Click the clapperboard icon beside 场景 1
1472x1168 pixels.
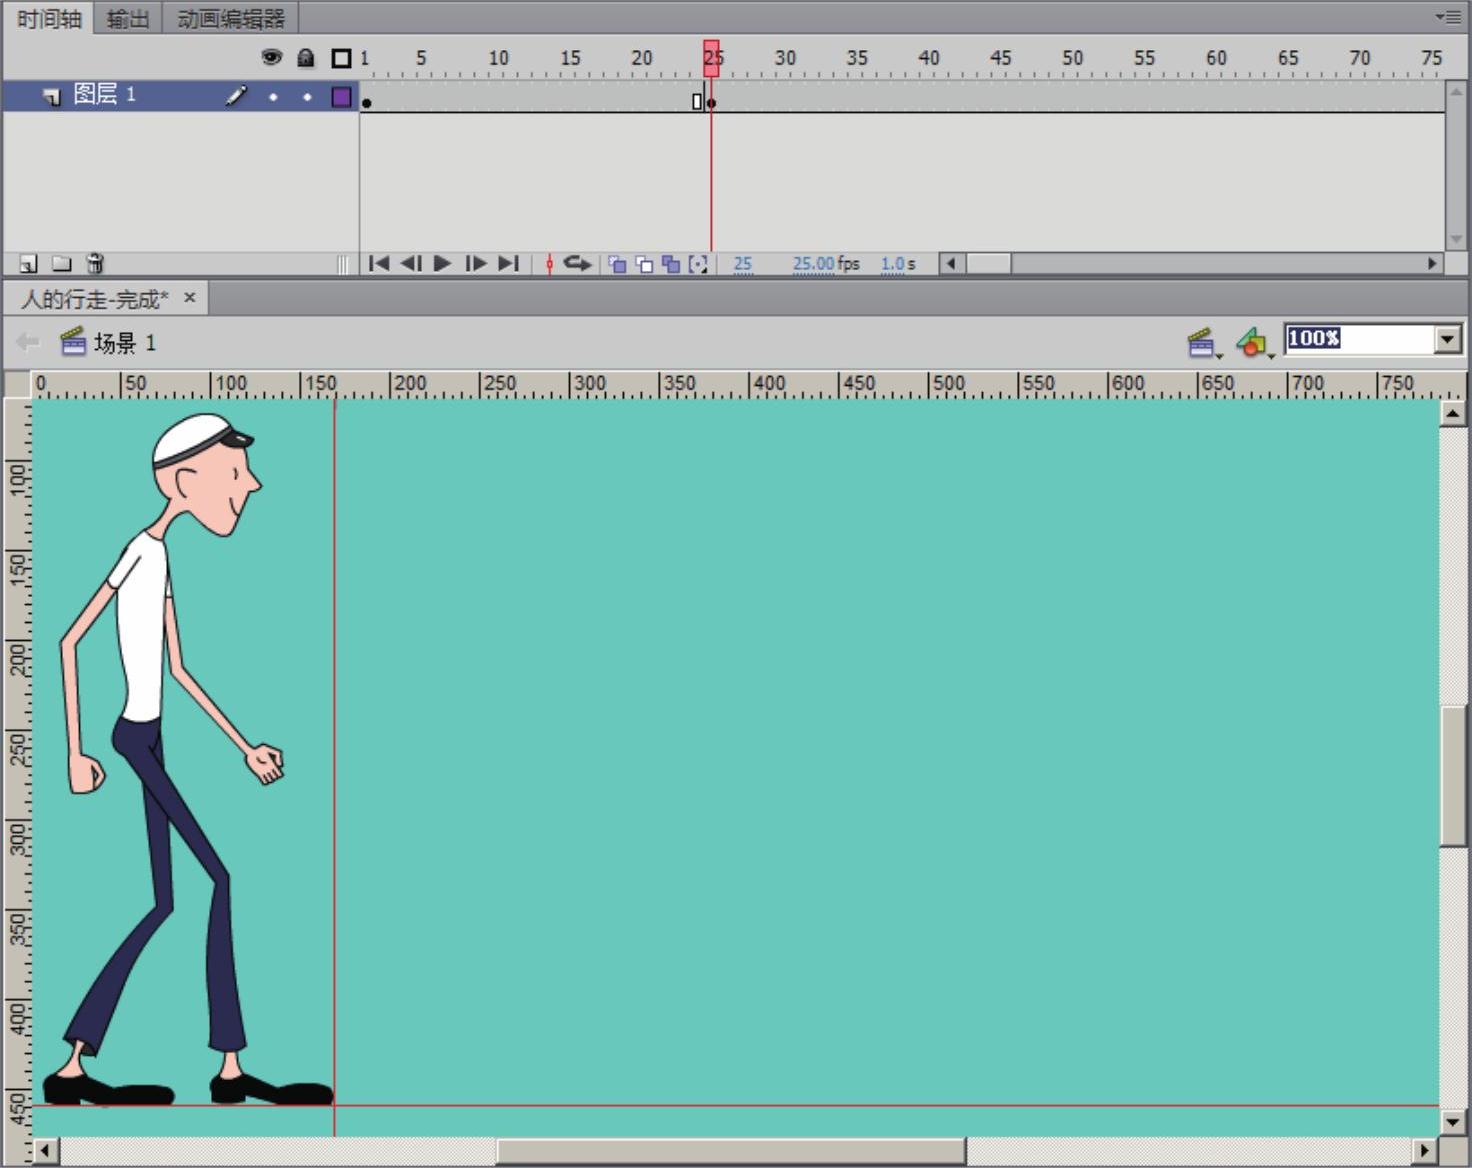click(73, 342)
